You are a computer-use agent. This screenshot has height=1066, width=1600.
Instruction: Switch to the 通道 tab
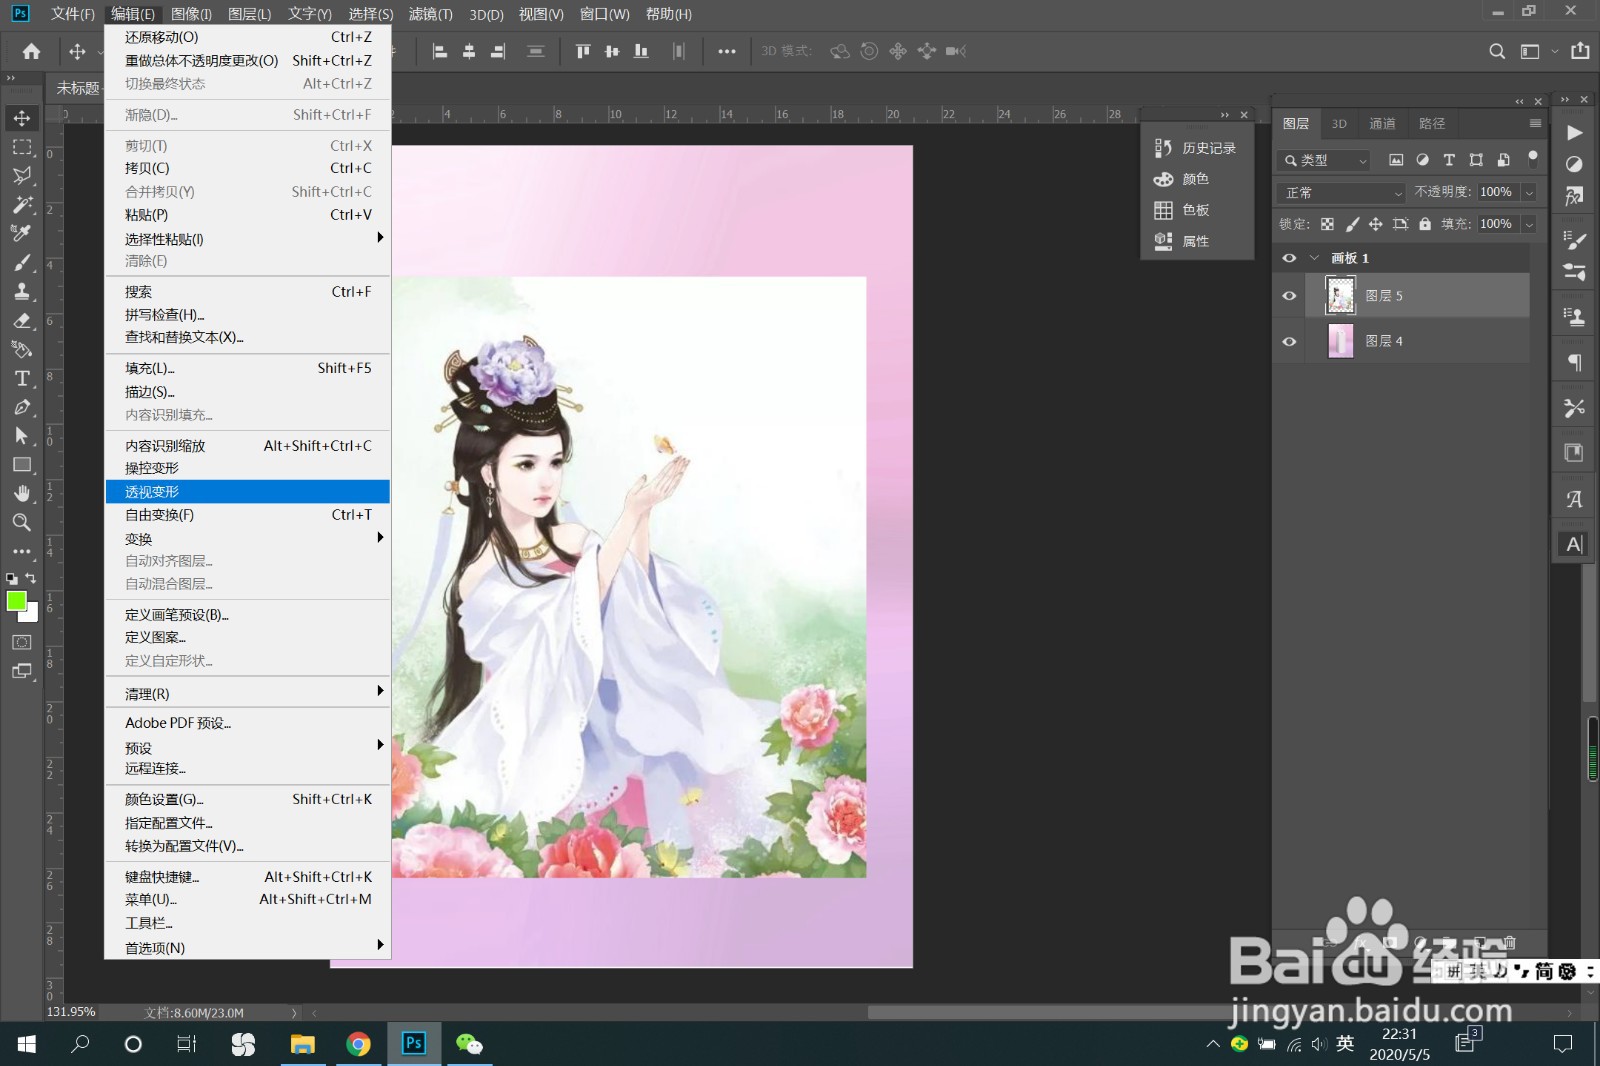tap(1382, 124)
